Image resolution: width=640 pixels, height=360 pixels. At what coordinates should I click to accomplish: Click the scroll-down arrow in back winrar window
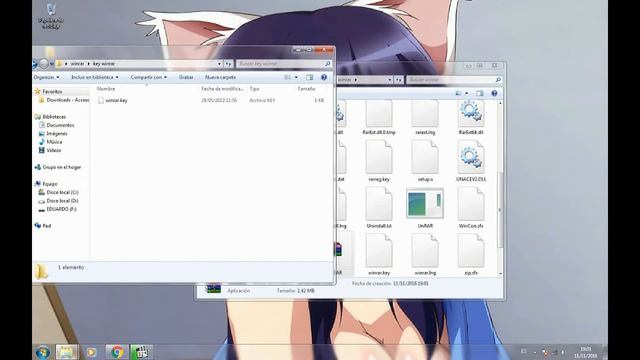pyautogui.click(x=500, y=273)
